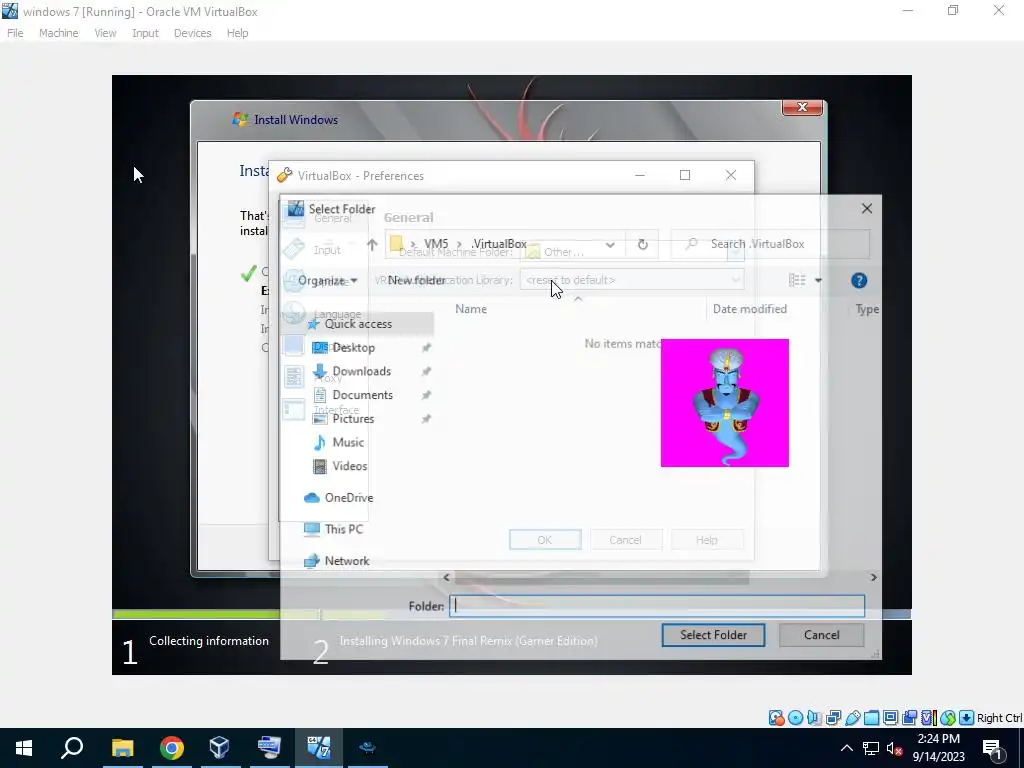
Task: Open the Devices menu
Action: [192, 33]
